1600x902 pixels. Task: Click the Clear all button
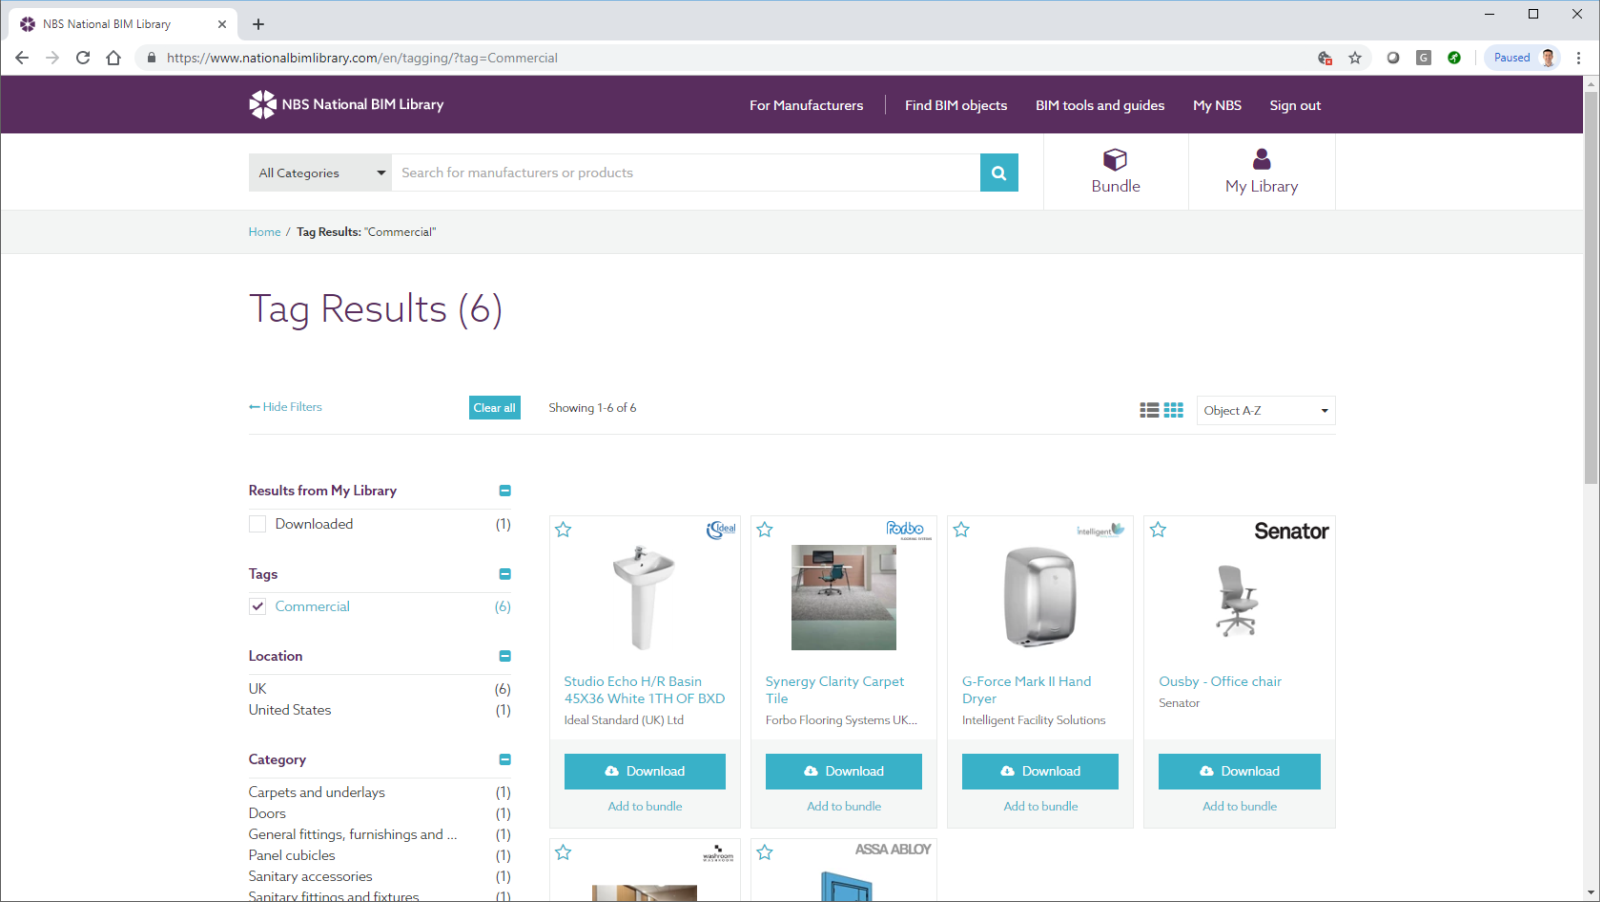tap(494, 408)
